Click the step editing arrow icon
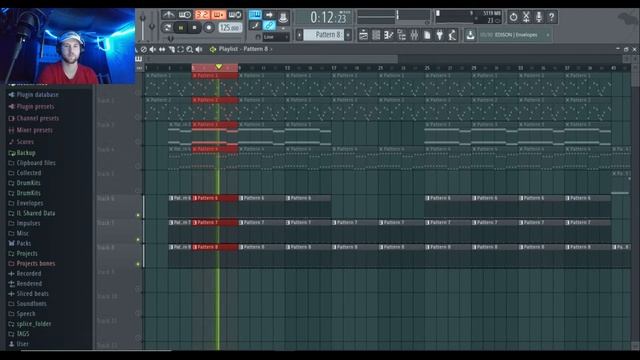This screenshot has height=360, width=640. point(269,15)
